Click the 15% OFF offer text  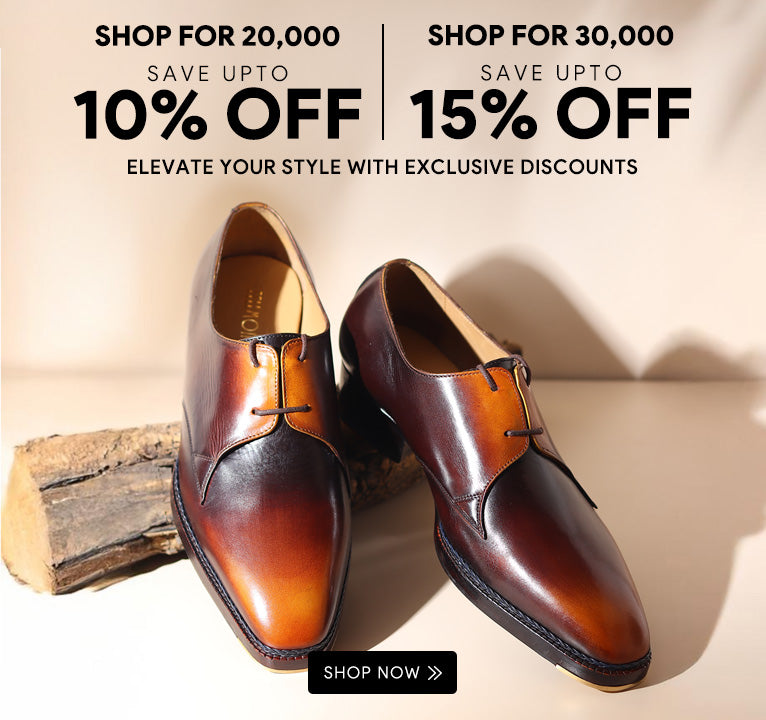(x=551, y=113)
